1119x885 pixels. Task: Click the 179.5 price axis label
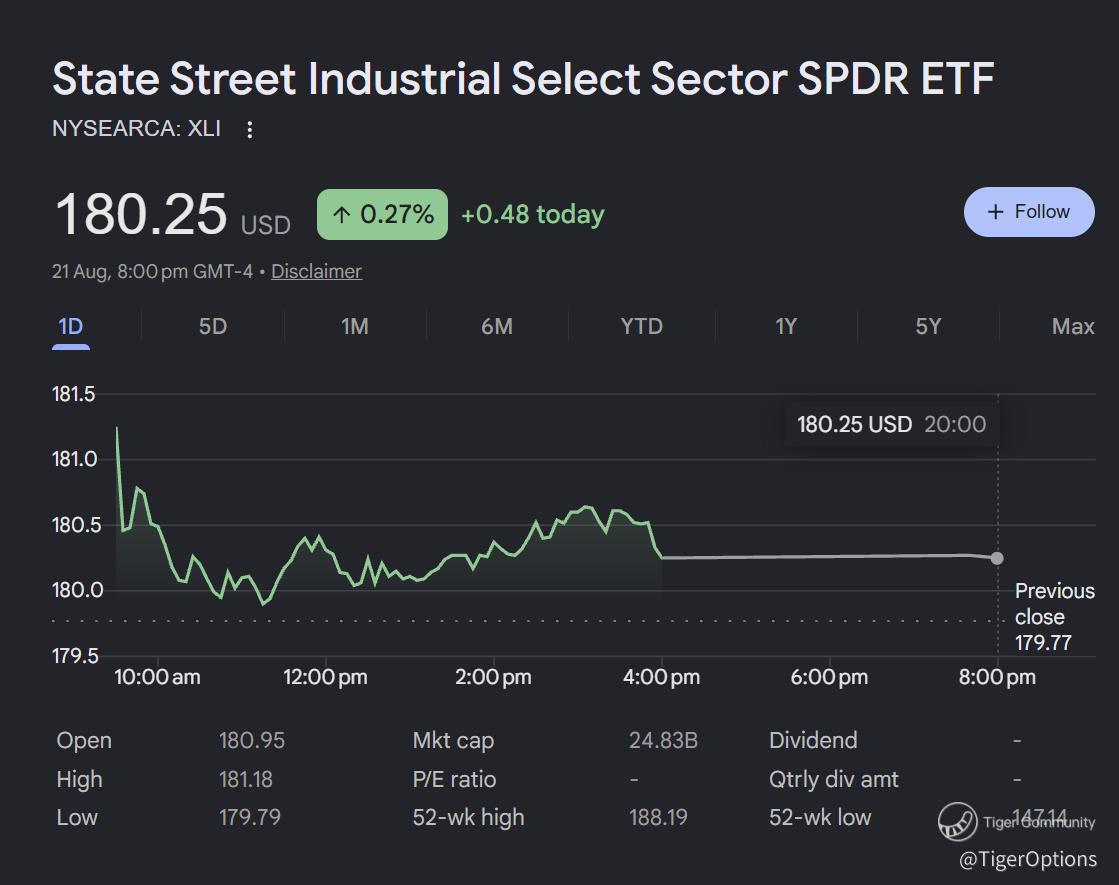[x=75, y=656]
